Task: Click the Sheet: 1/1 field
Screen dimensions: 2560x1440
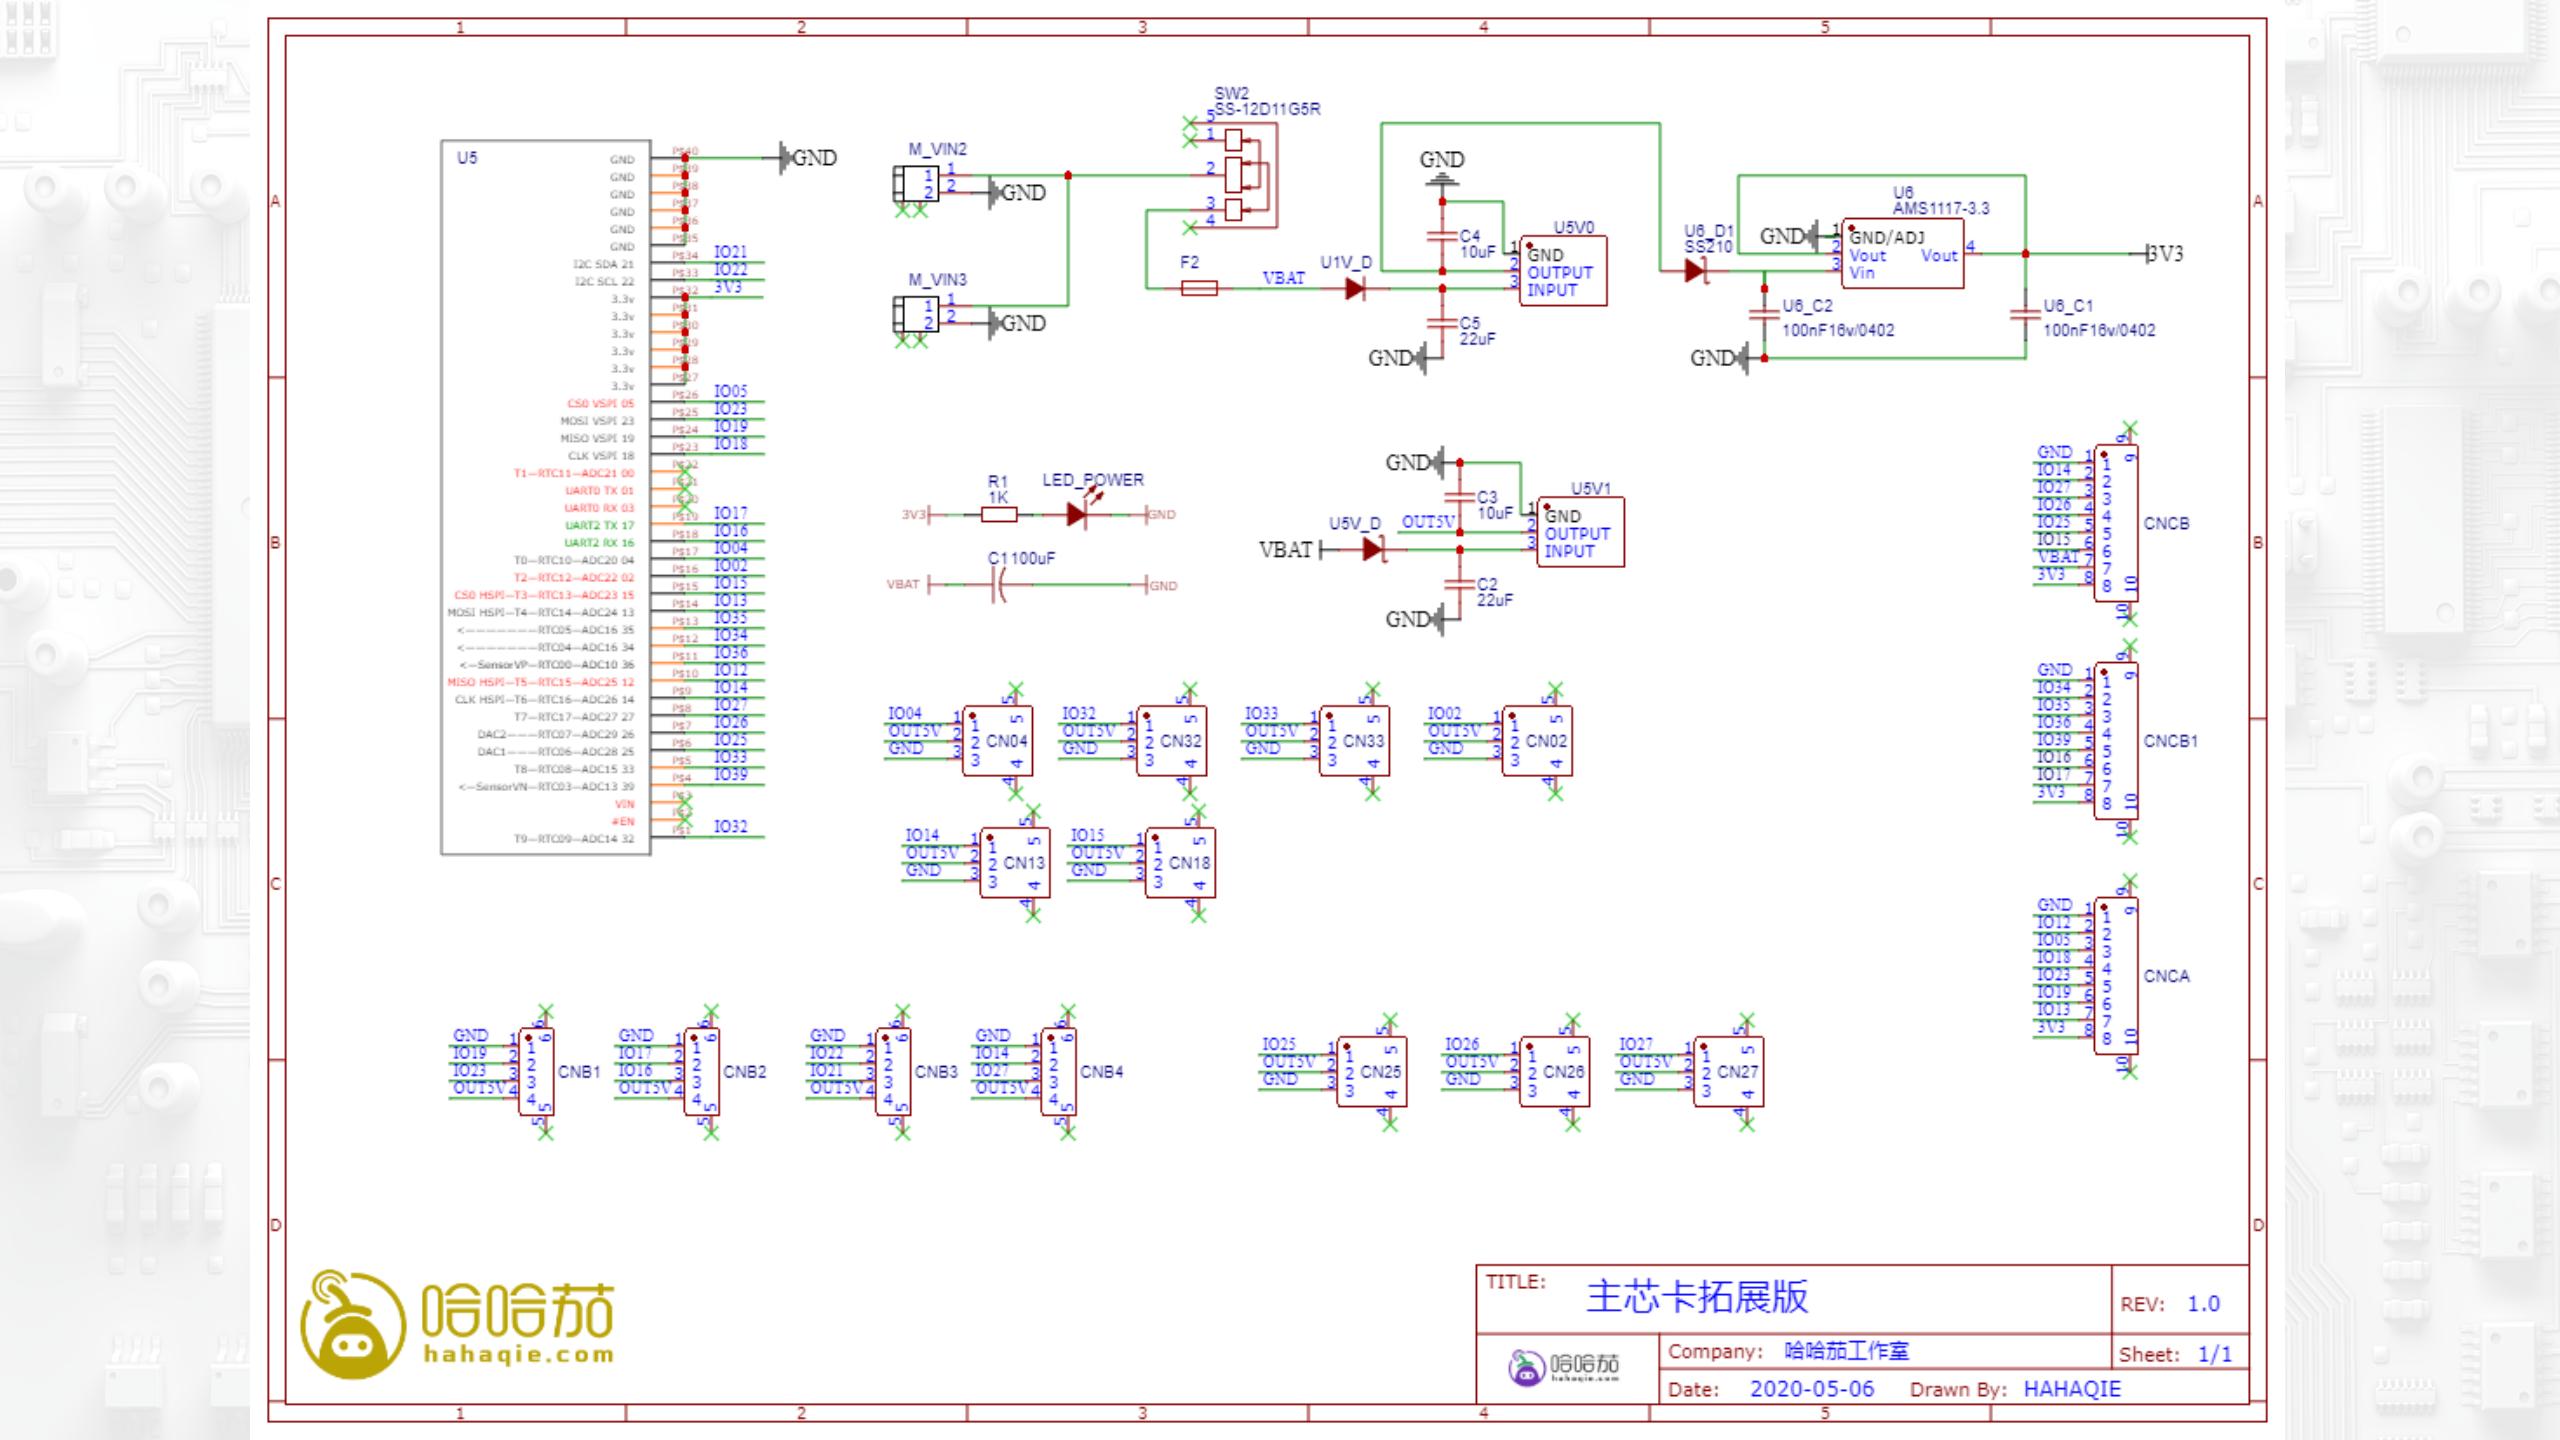Action: [2175, 1355]
